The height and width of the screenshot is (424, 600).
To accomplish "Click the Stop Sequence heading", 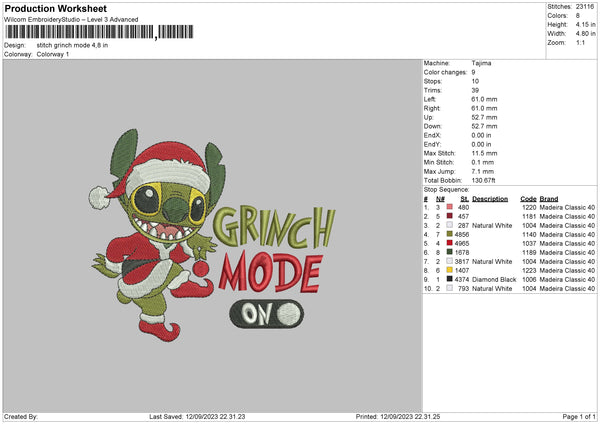I will click(446, 189).
